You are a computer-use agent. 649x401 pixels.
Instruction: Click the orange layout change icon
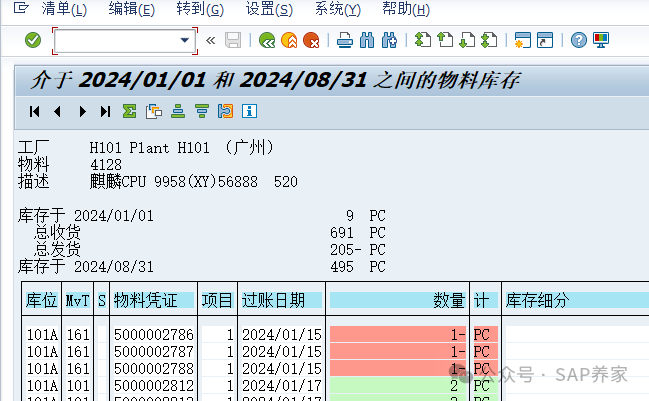[x=226, y=111]
